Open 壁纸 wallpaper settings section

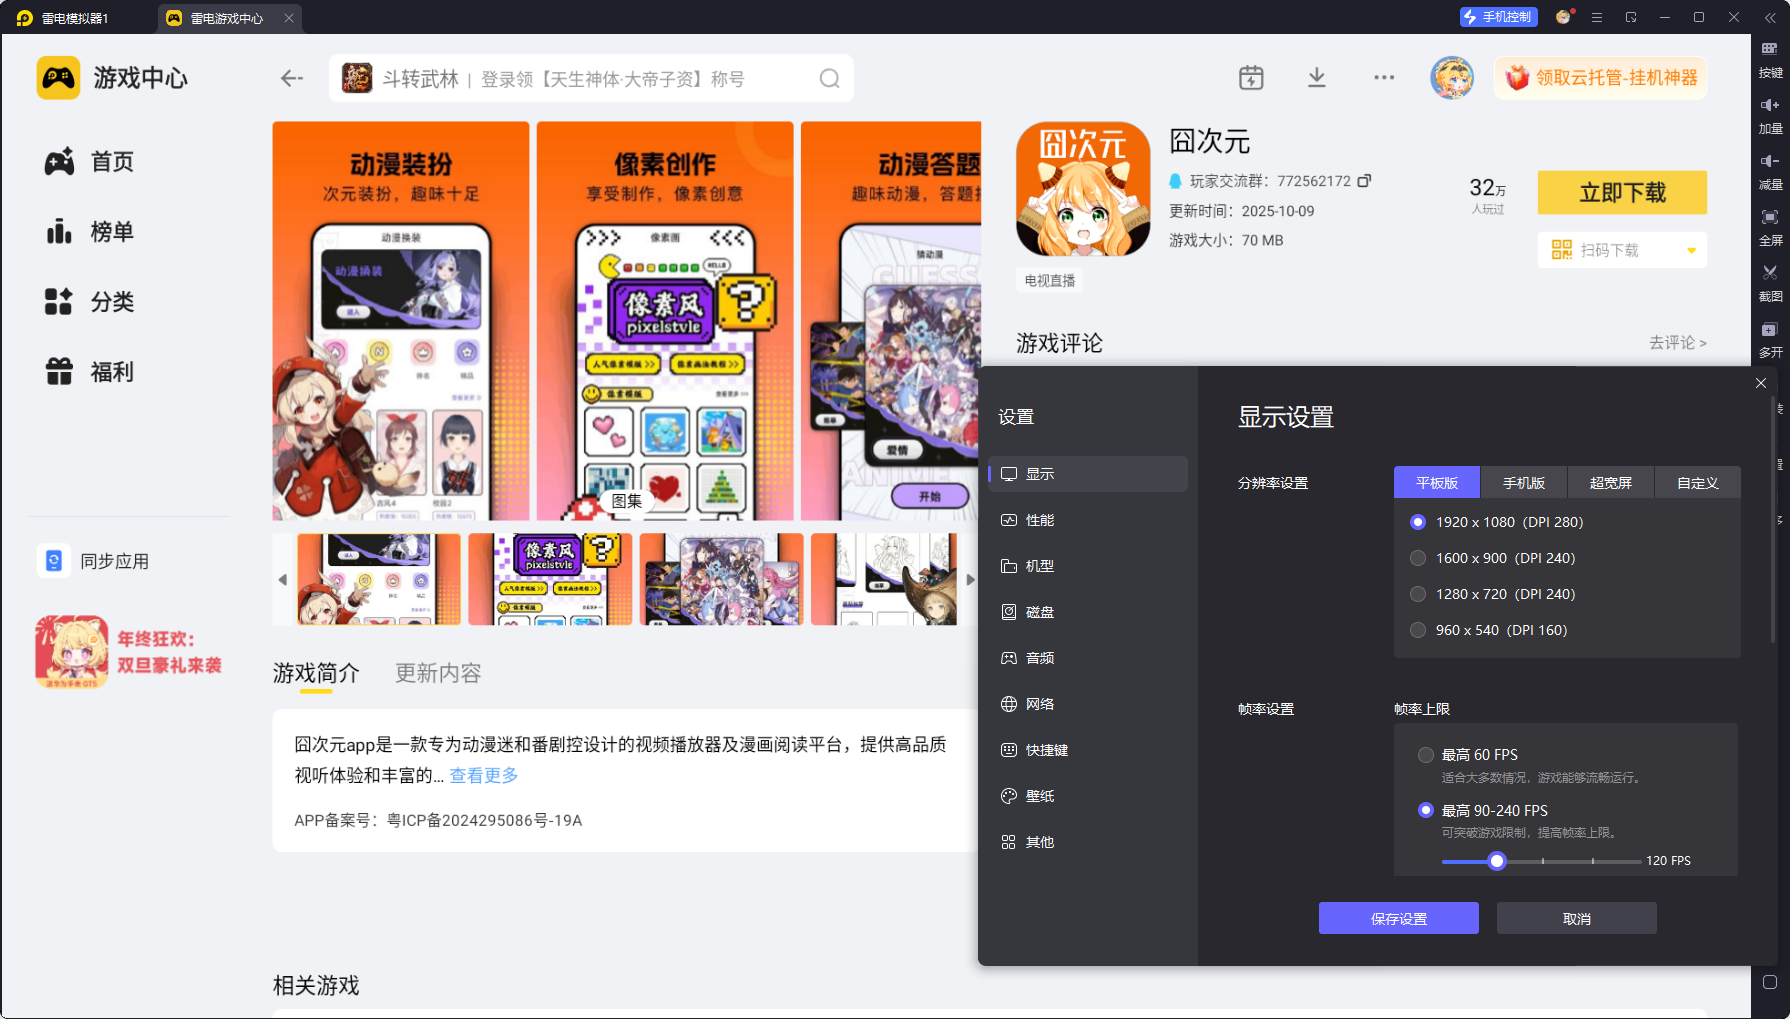(x=1088, y=796)
